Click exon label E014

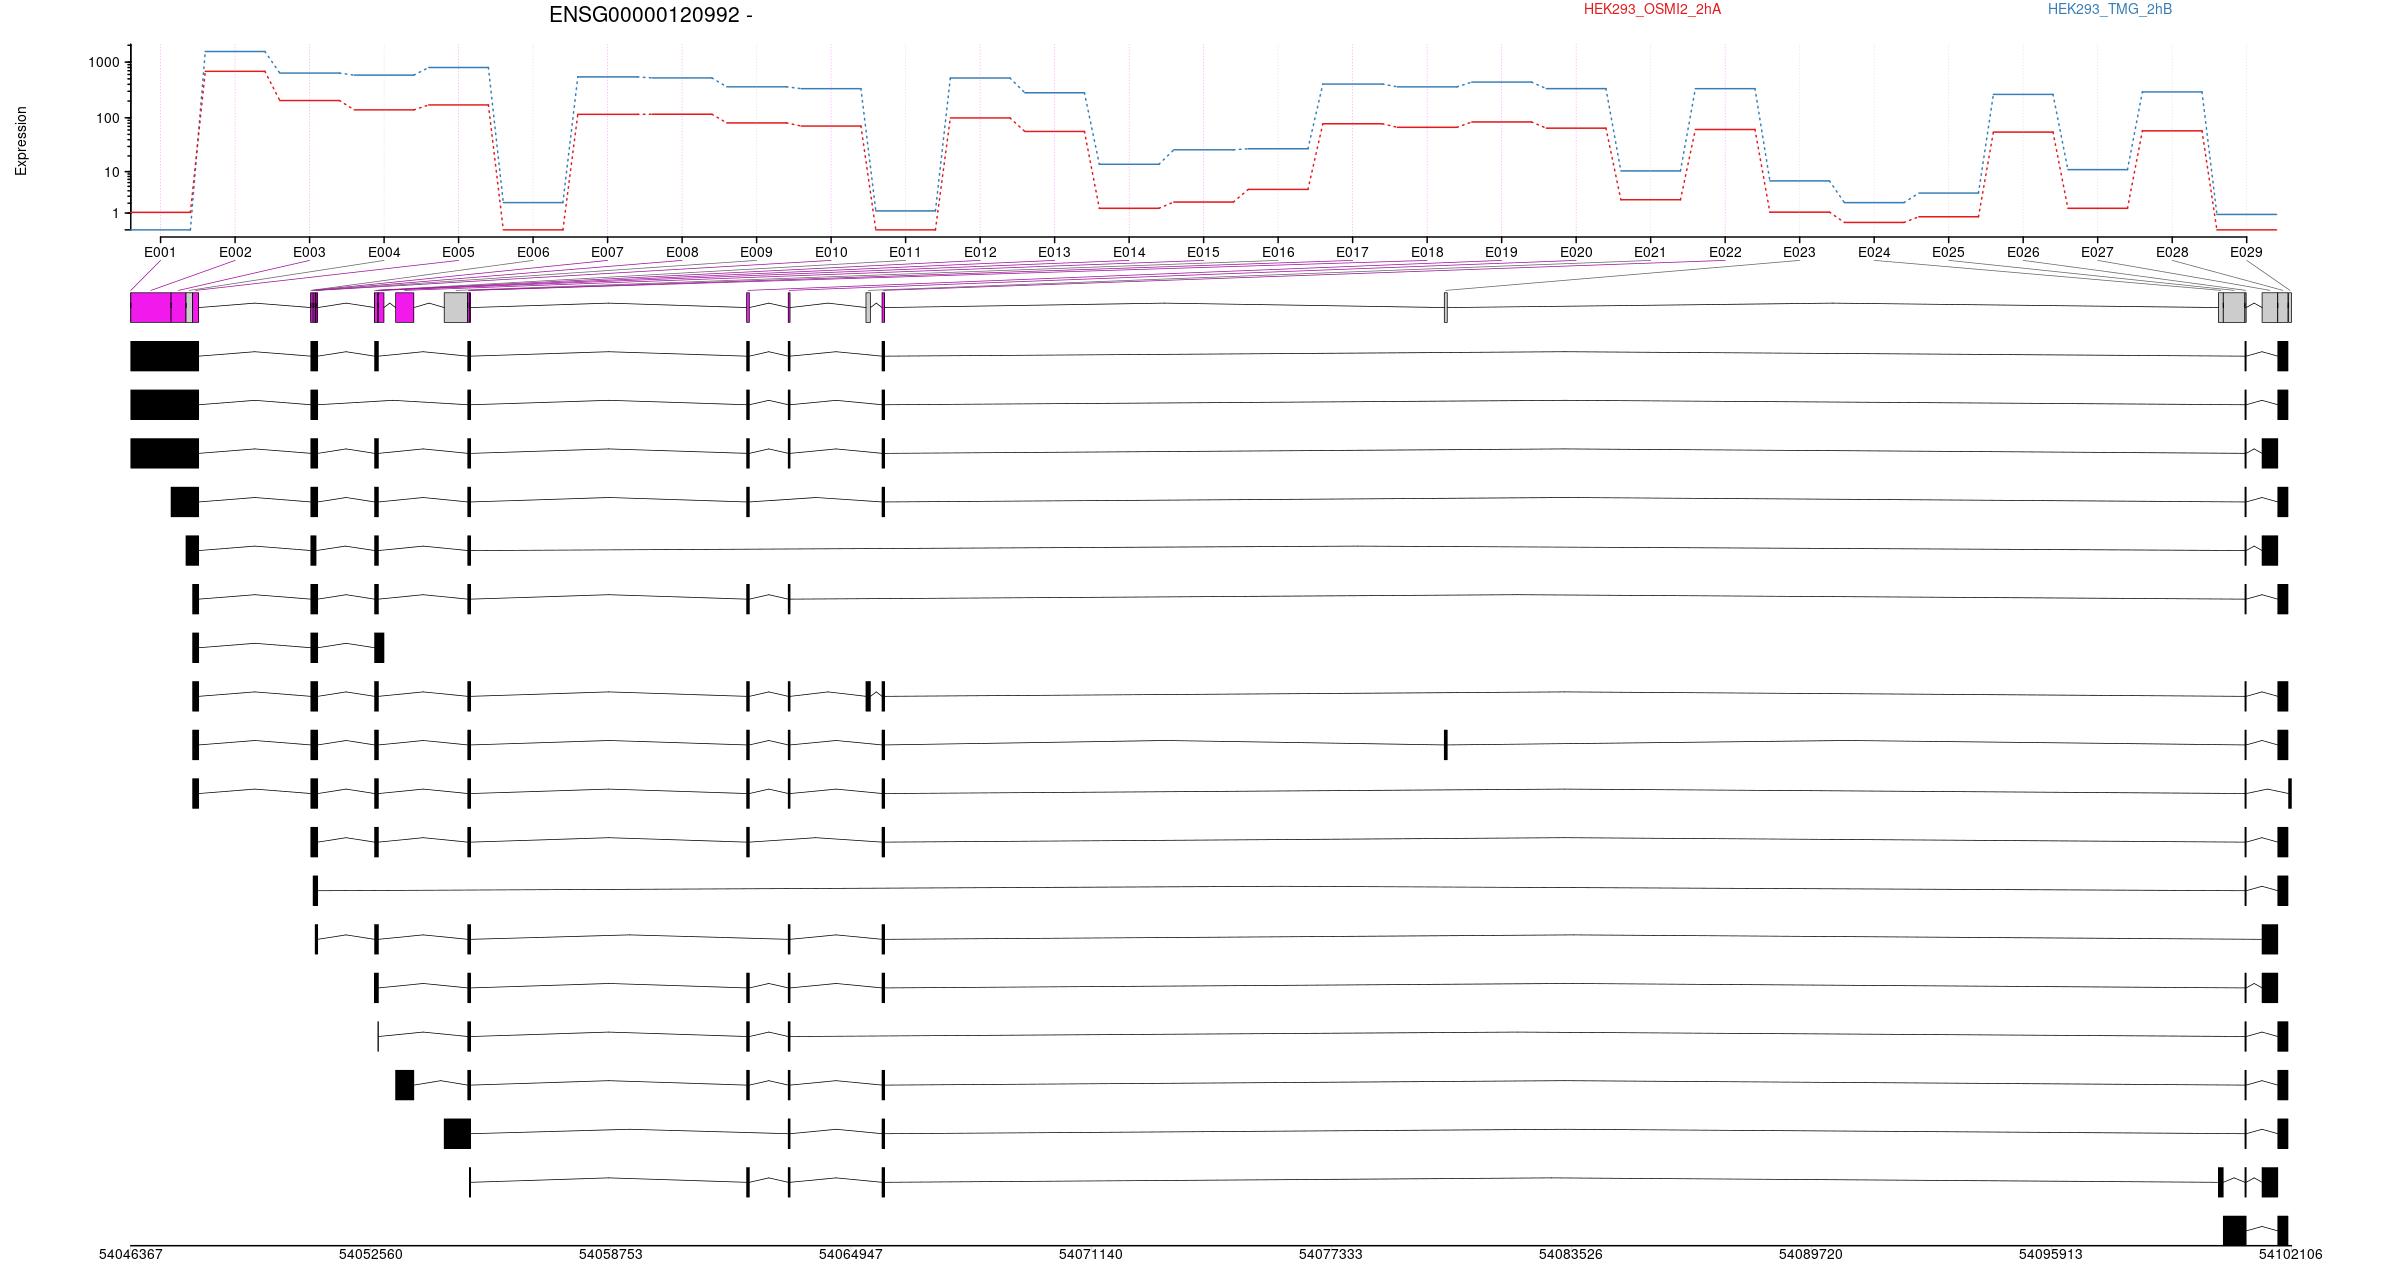(1129, 253)
